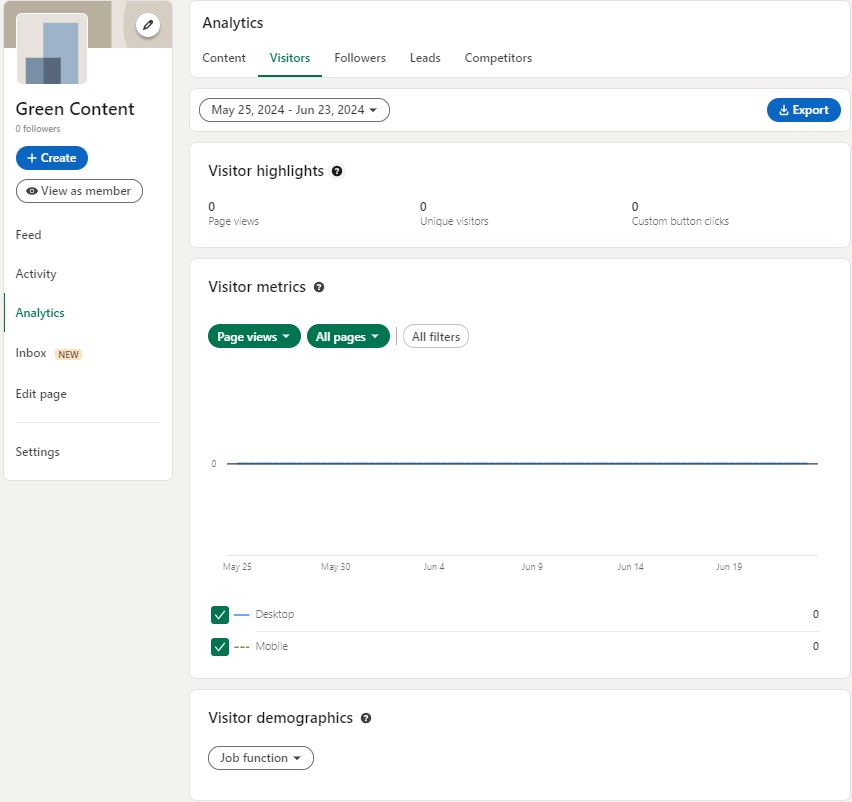Click the Green Content company logo
The image size is (852, 802).
[52, 50]
